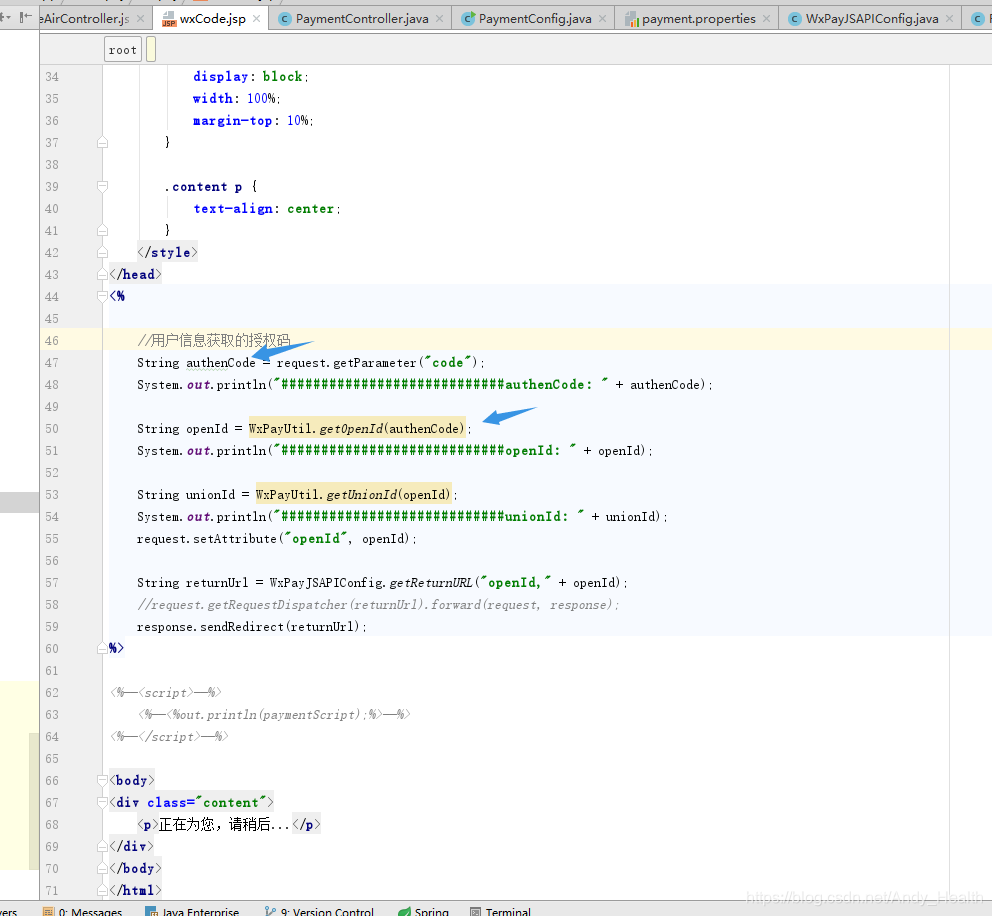Click the commented getRequestDispatcher line 58
Screen dimensions: 992x916
(378, 605)
